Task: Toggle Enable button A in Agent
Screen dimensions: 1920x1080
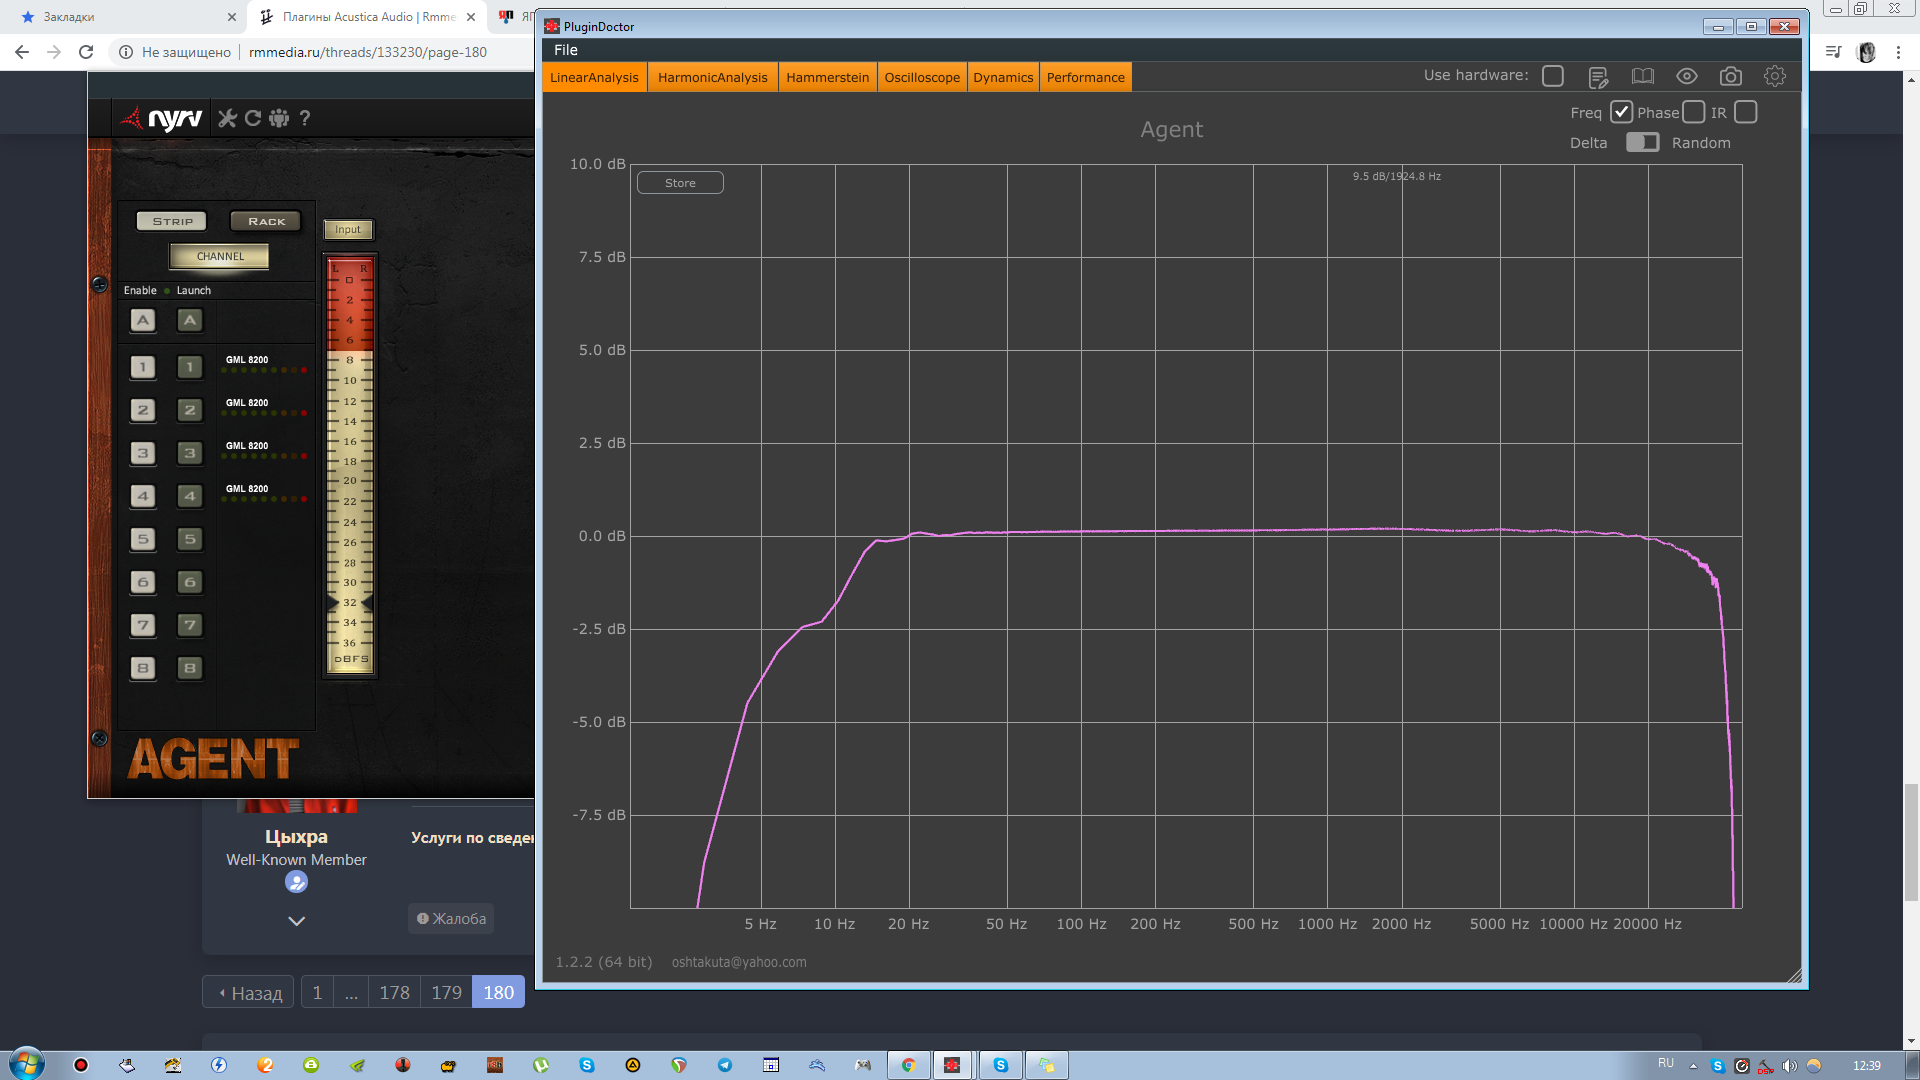Action: (x=143, y=320)
